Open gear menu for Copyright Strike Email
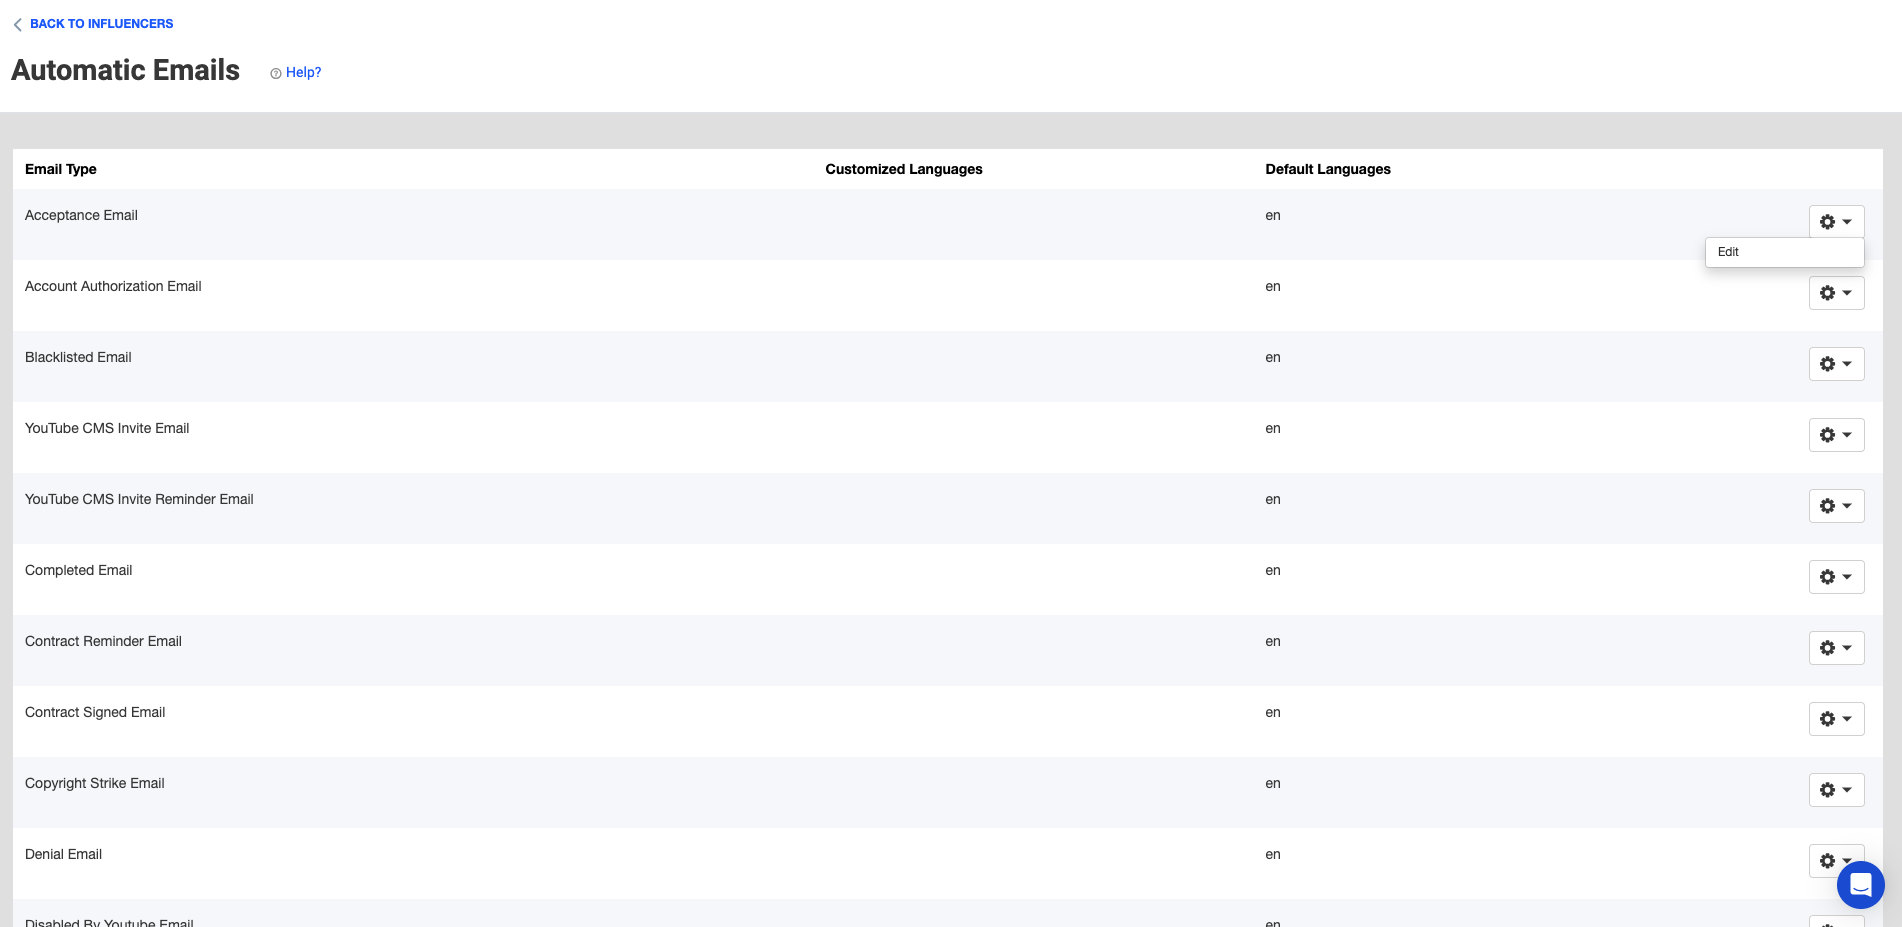This screenshot has height=927, width=1902. tap(1836, 790)
